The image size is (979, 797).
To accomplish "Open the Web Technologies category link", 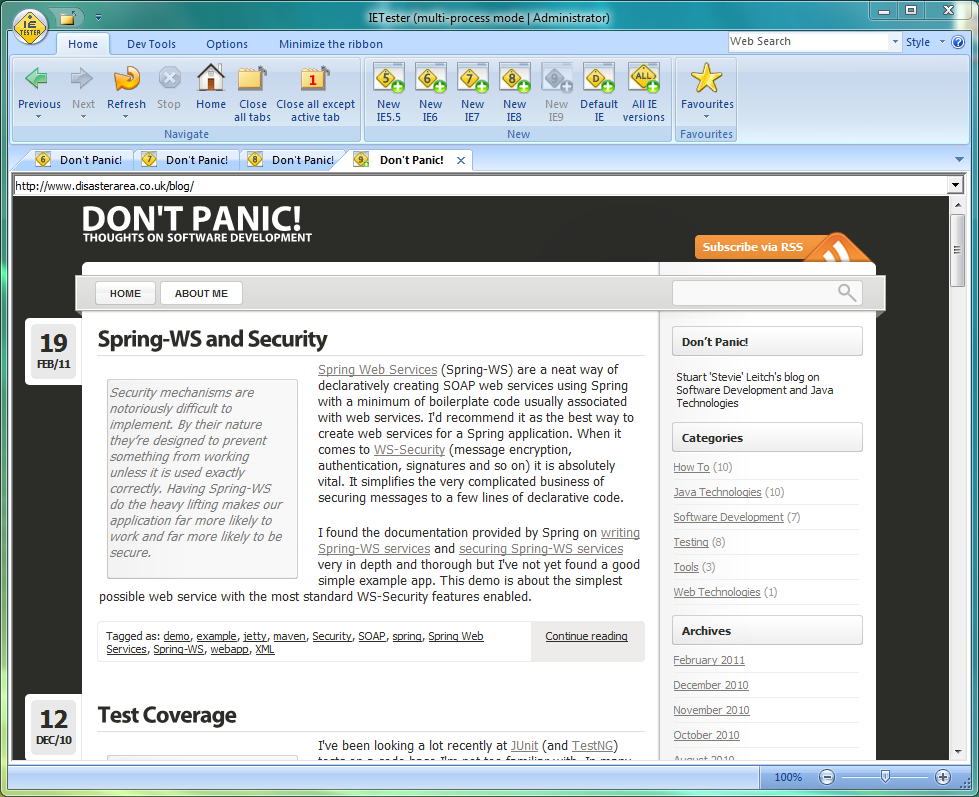I will click(x=717, y=592).
